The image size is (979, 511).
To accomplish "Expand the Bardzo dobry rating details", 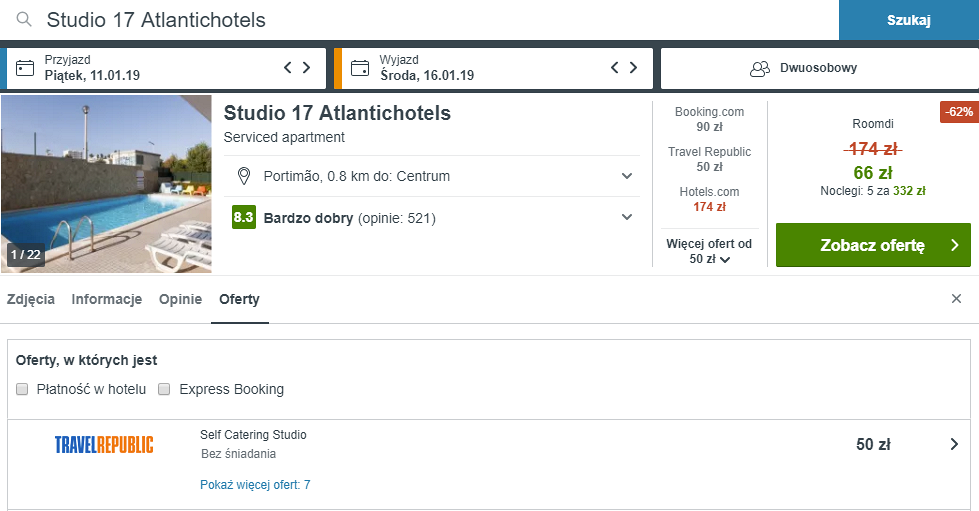I will pos(627,217).
